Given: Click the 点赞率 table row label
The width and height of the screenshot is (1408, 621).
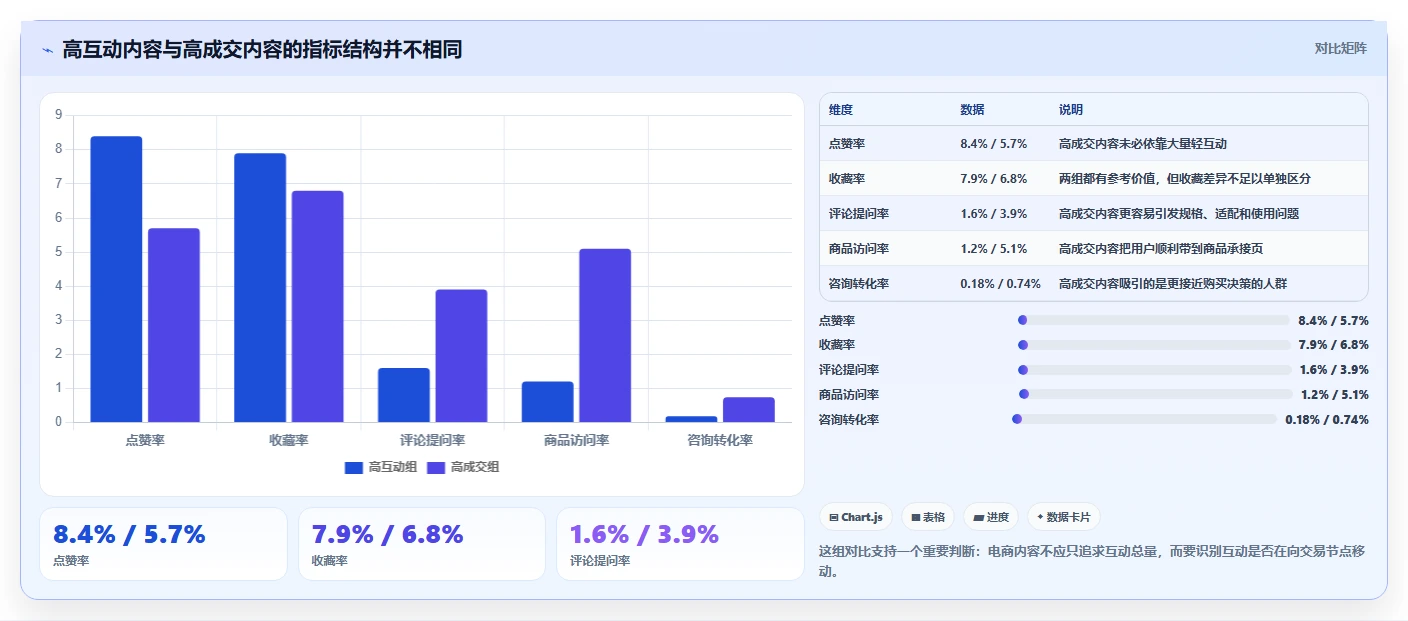Looking at the screenshot, I should tap(847, 144).
